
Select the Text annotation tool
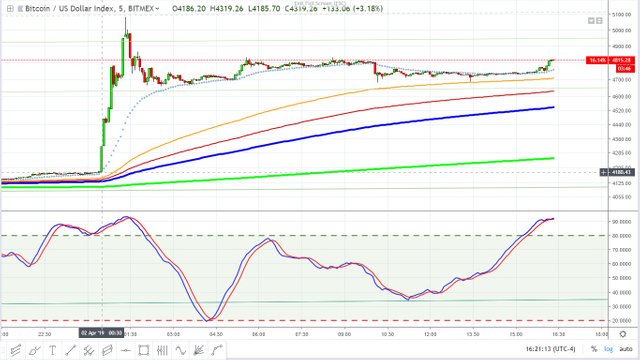(x=53, y=350)
